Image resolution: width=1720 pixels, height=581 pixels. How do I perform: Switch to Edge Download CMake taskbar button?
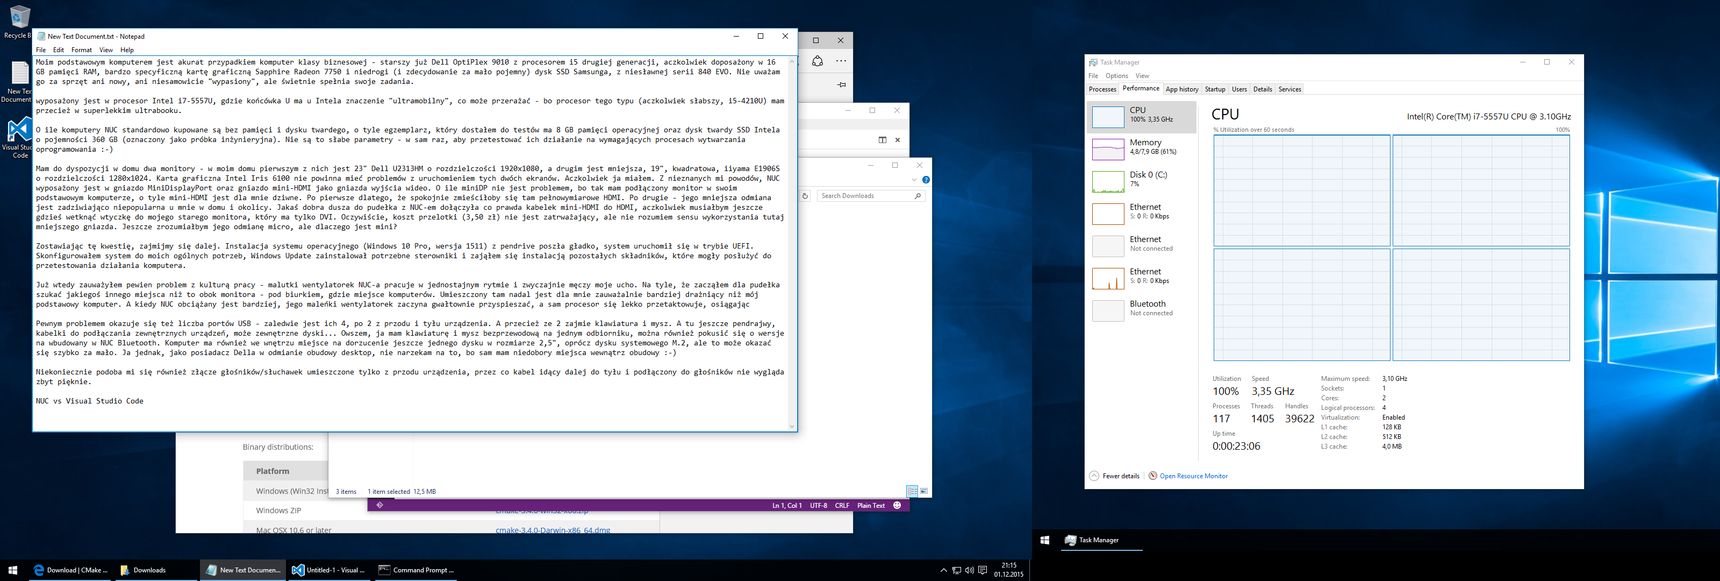[x=70, y=570]
